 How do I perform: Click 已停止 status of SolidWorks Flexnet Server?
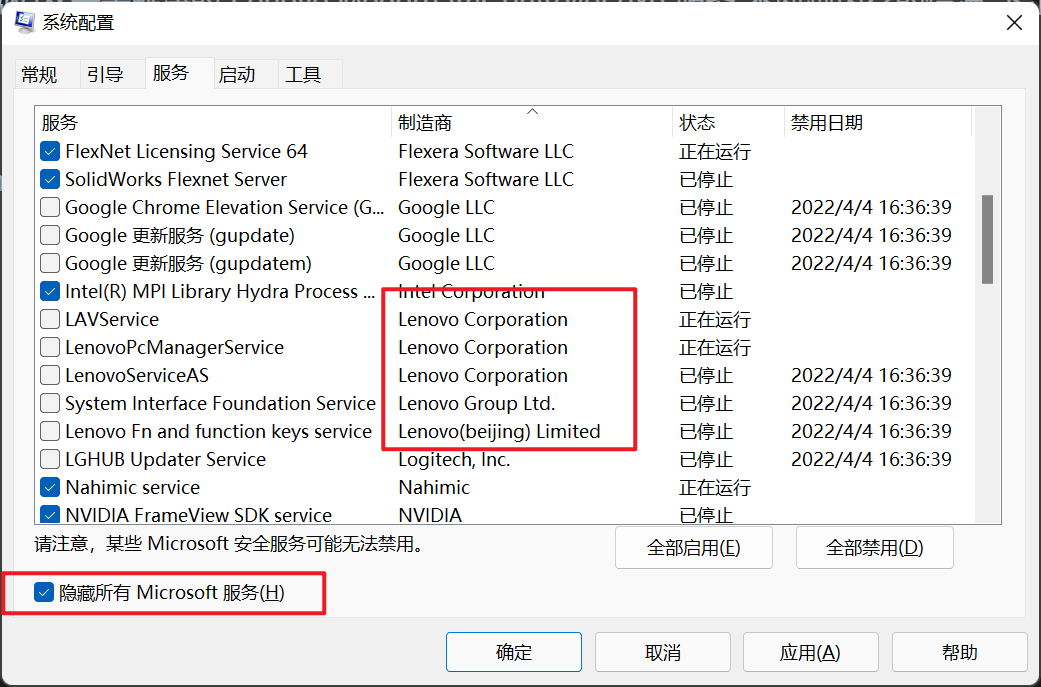(706, 179)
